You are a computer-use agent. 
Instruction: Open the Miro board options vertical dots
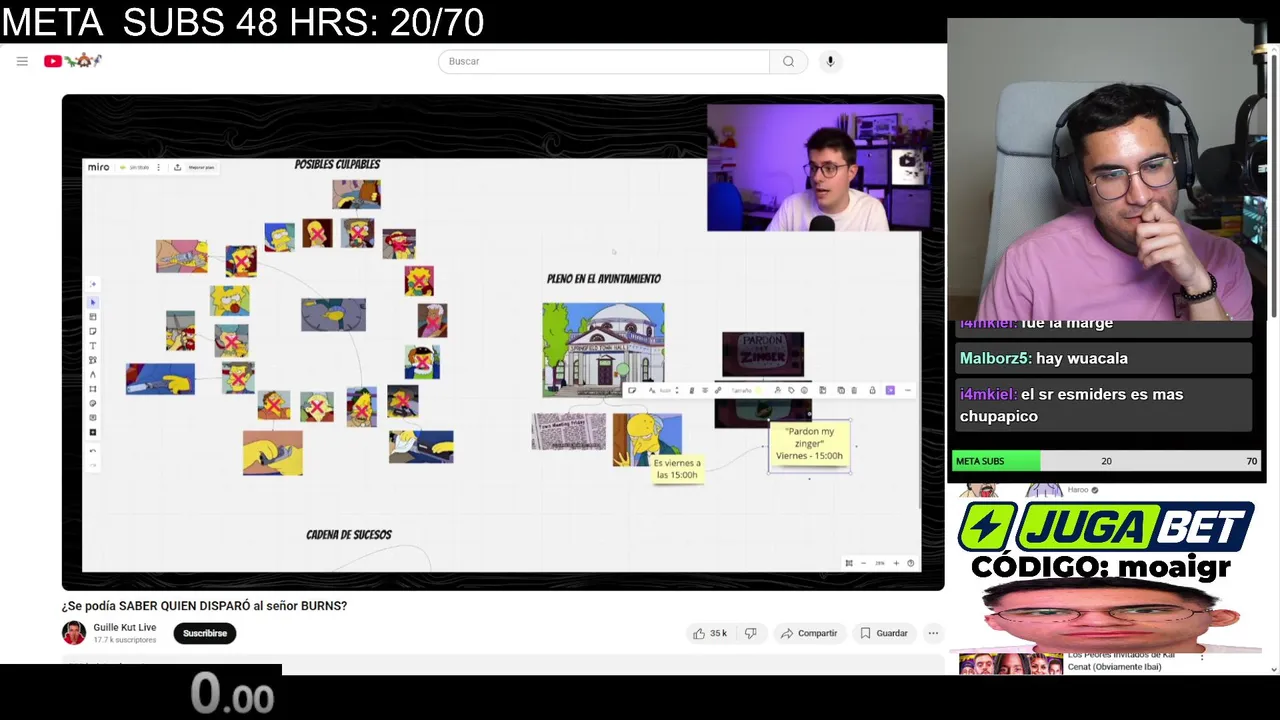point(158,167)
